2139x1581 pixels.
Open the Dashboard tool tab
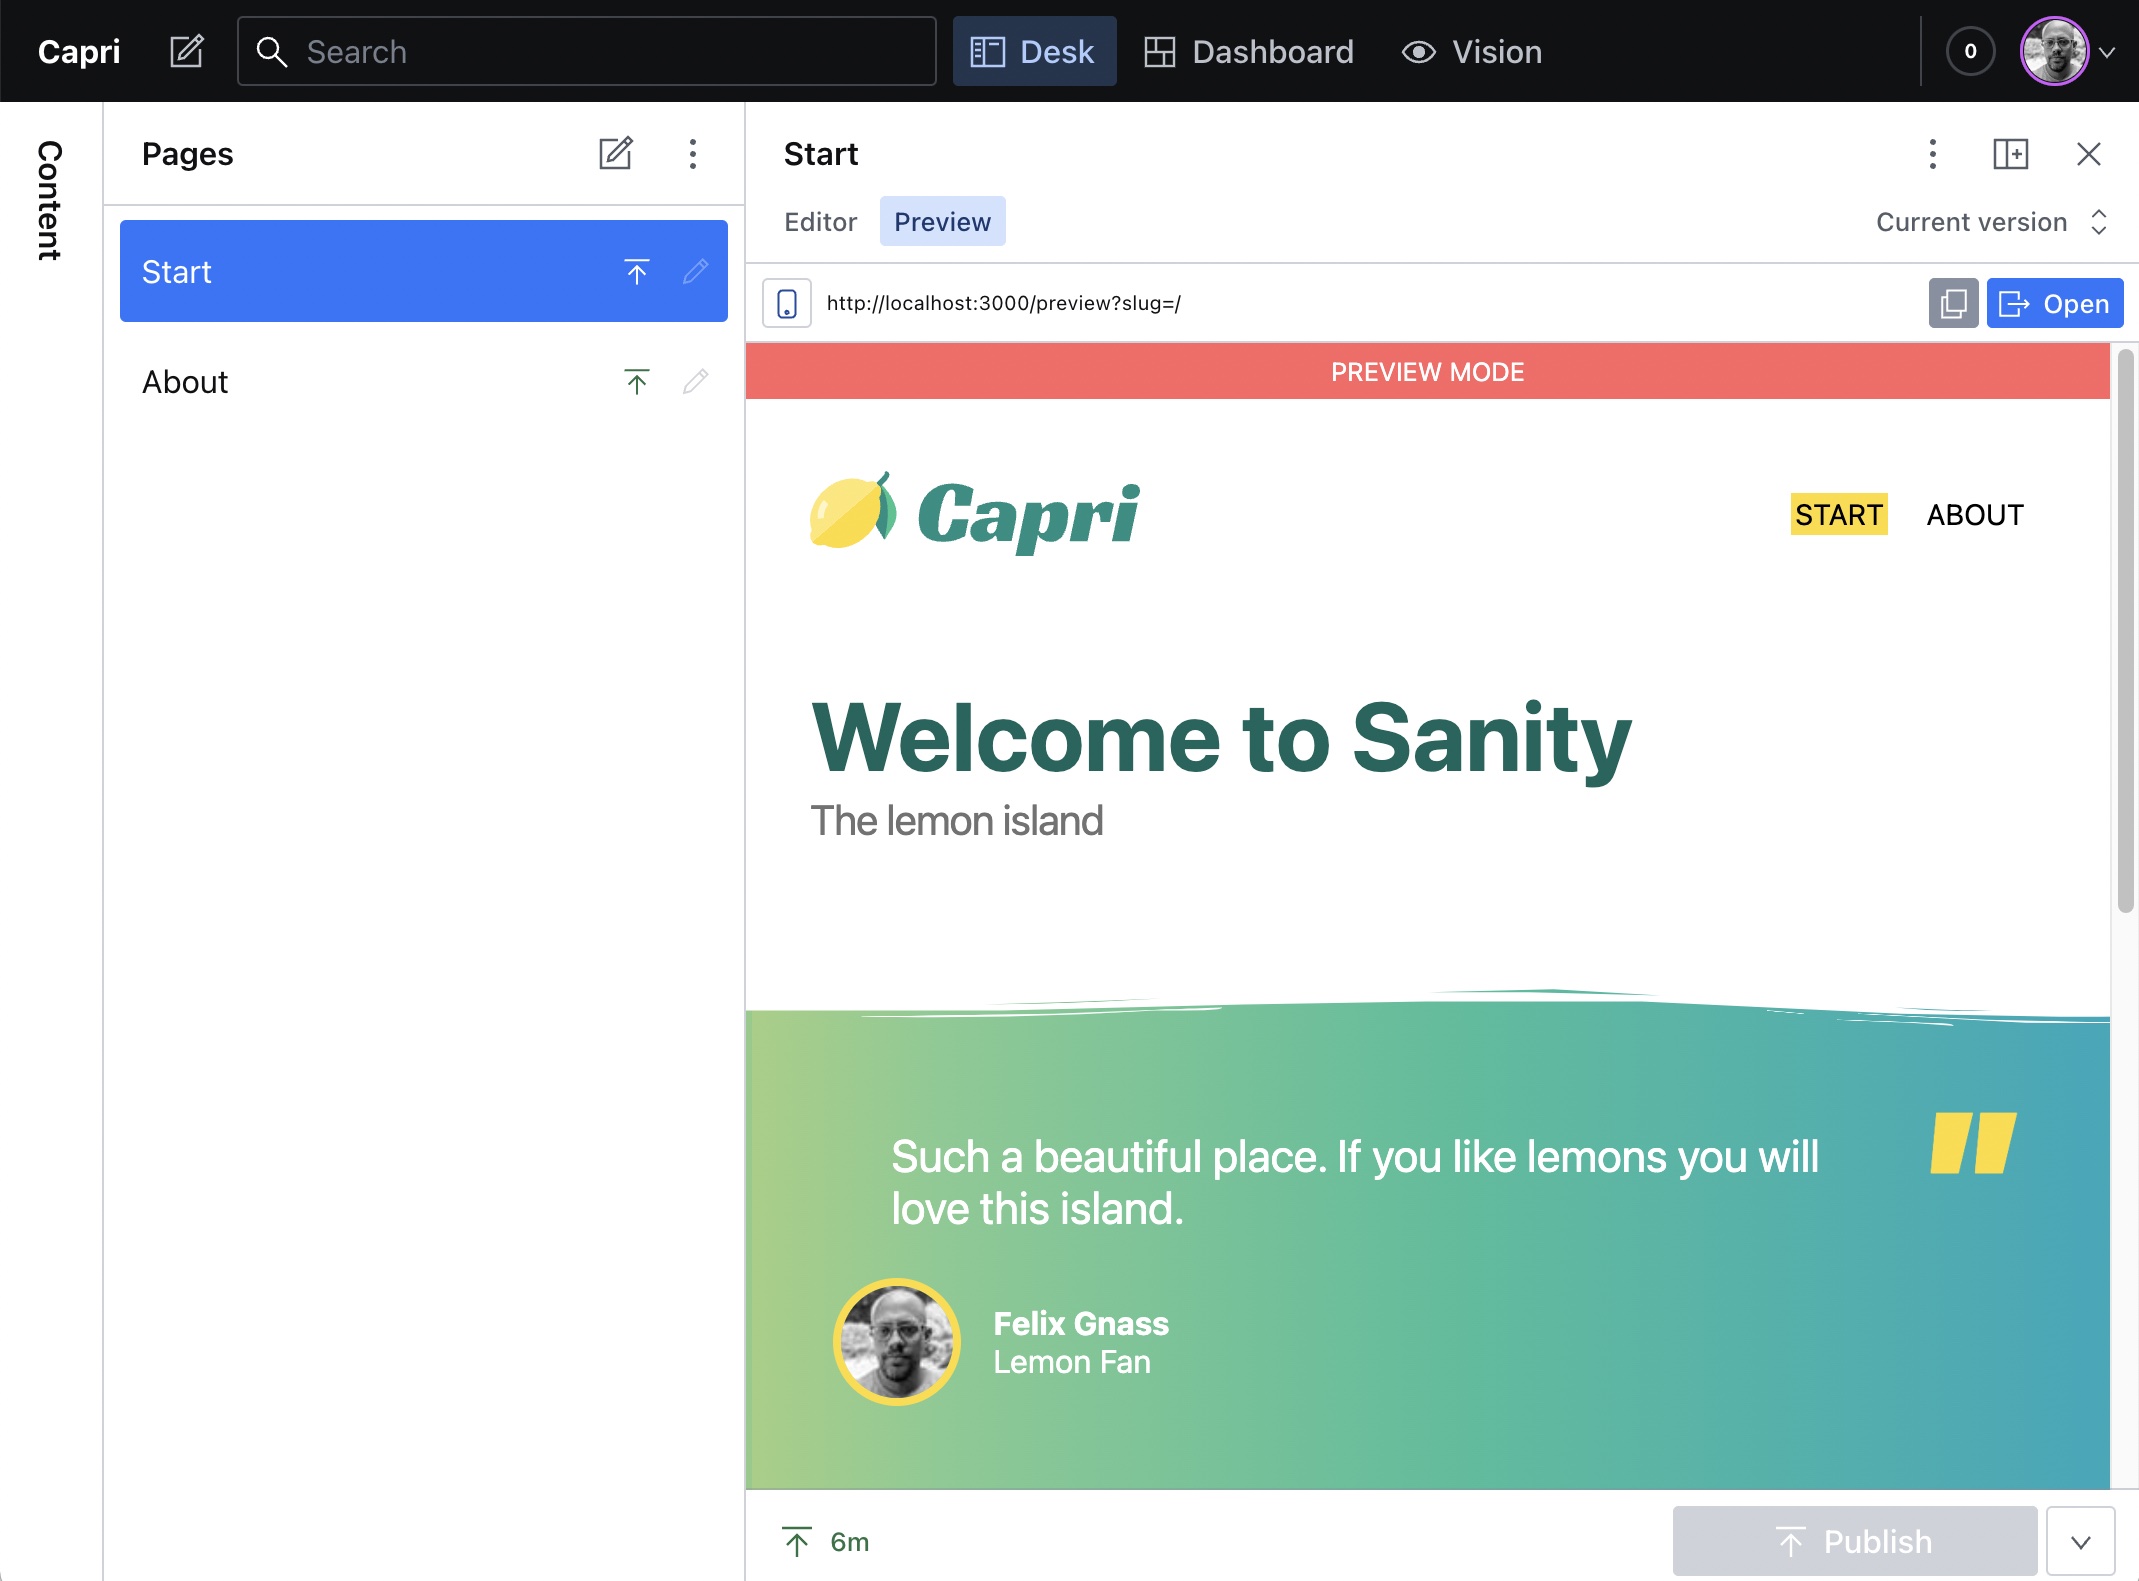point(1249,51)
